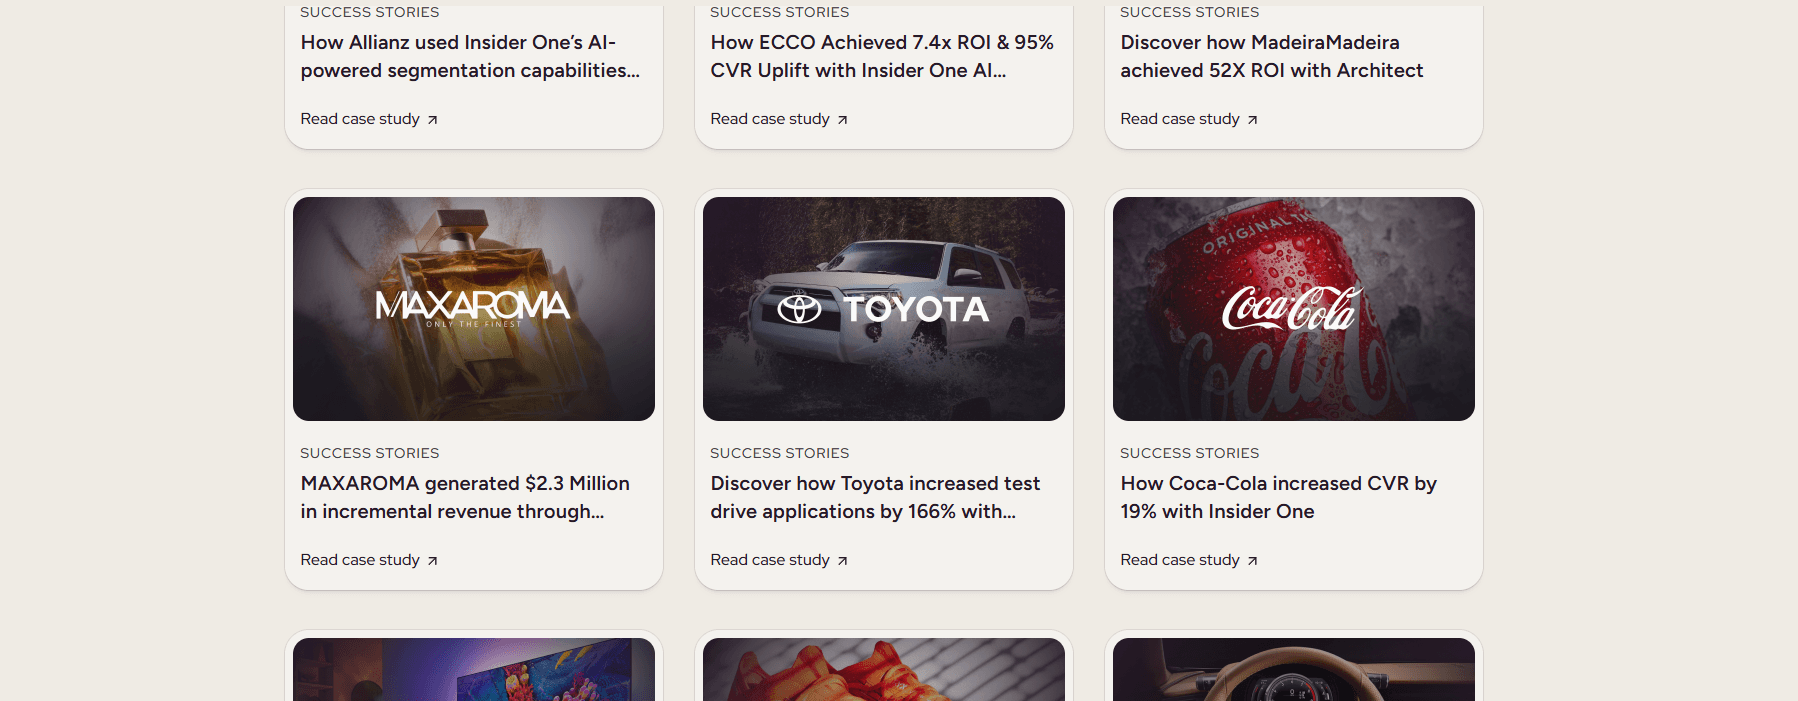
Task: Open ECCO 'Read case study' link
Action: click(x=779, y=119)
